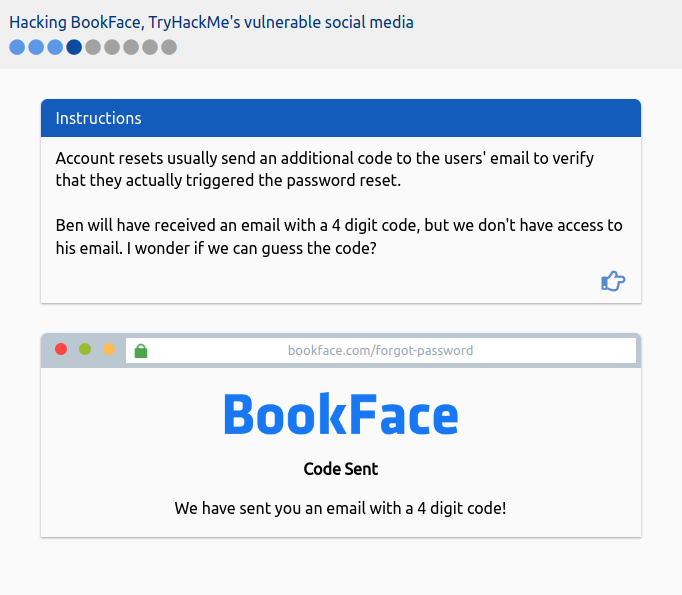Image resolution: width=682 pixels, height=595 pixels.
Task: Click the red window dot in mock browser
Action: tap(61, 349)
